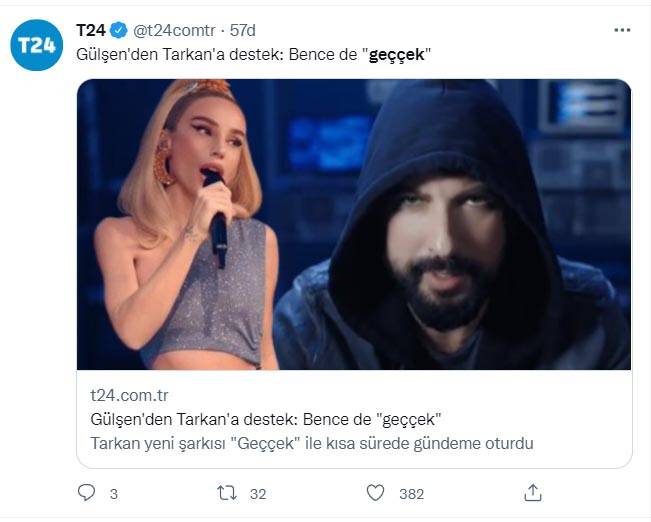Screen dimensions: 651x522
Task: Click the 57d timestamp
Action: 241,31
